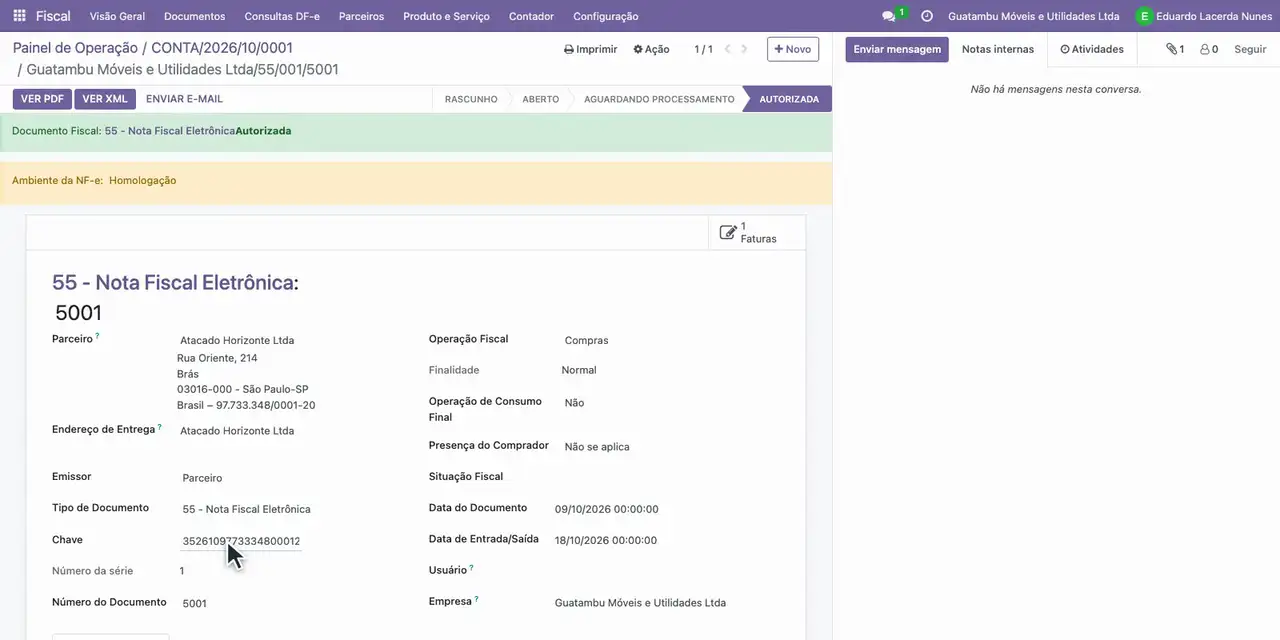Screen dimensions: 1280x640
Task: Select AGUARDANDO PROCESSAMENTO status stage
Action: tap(659, 99)
